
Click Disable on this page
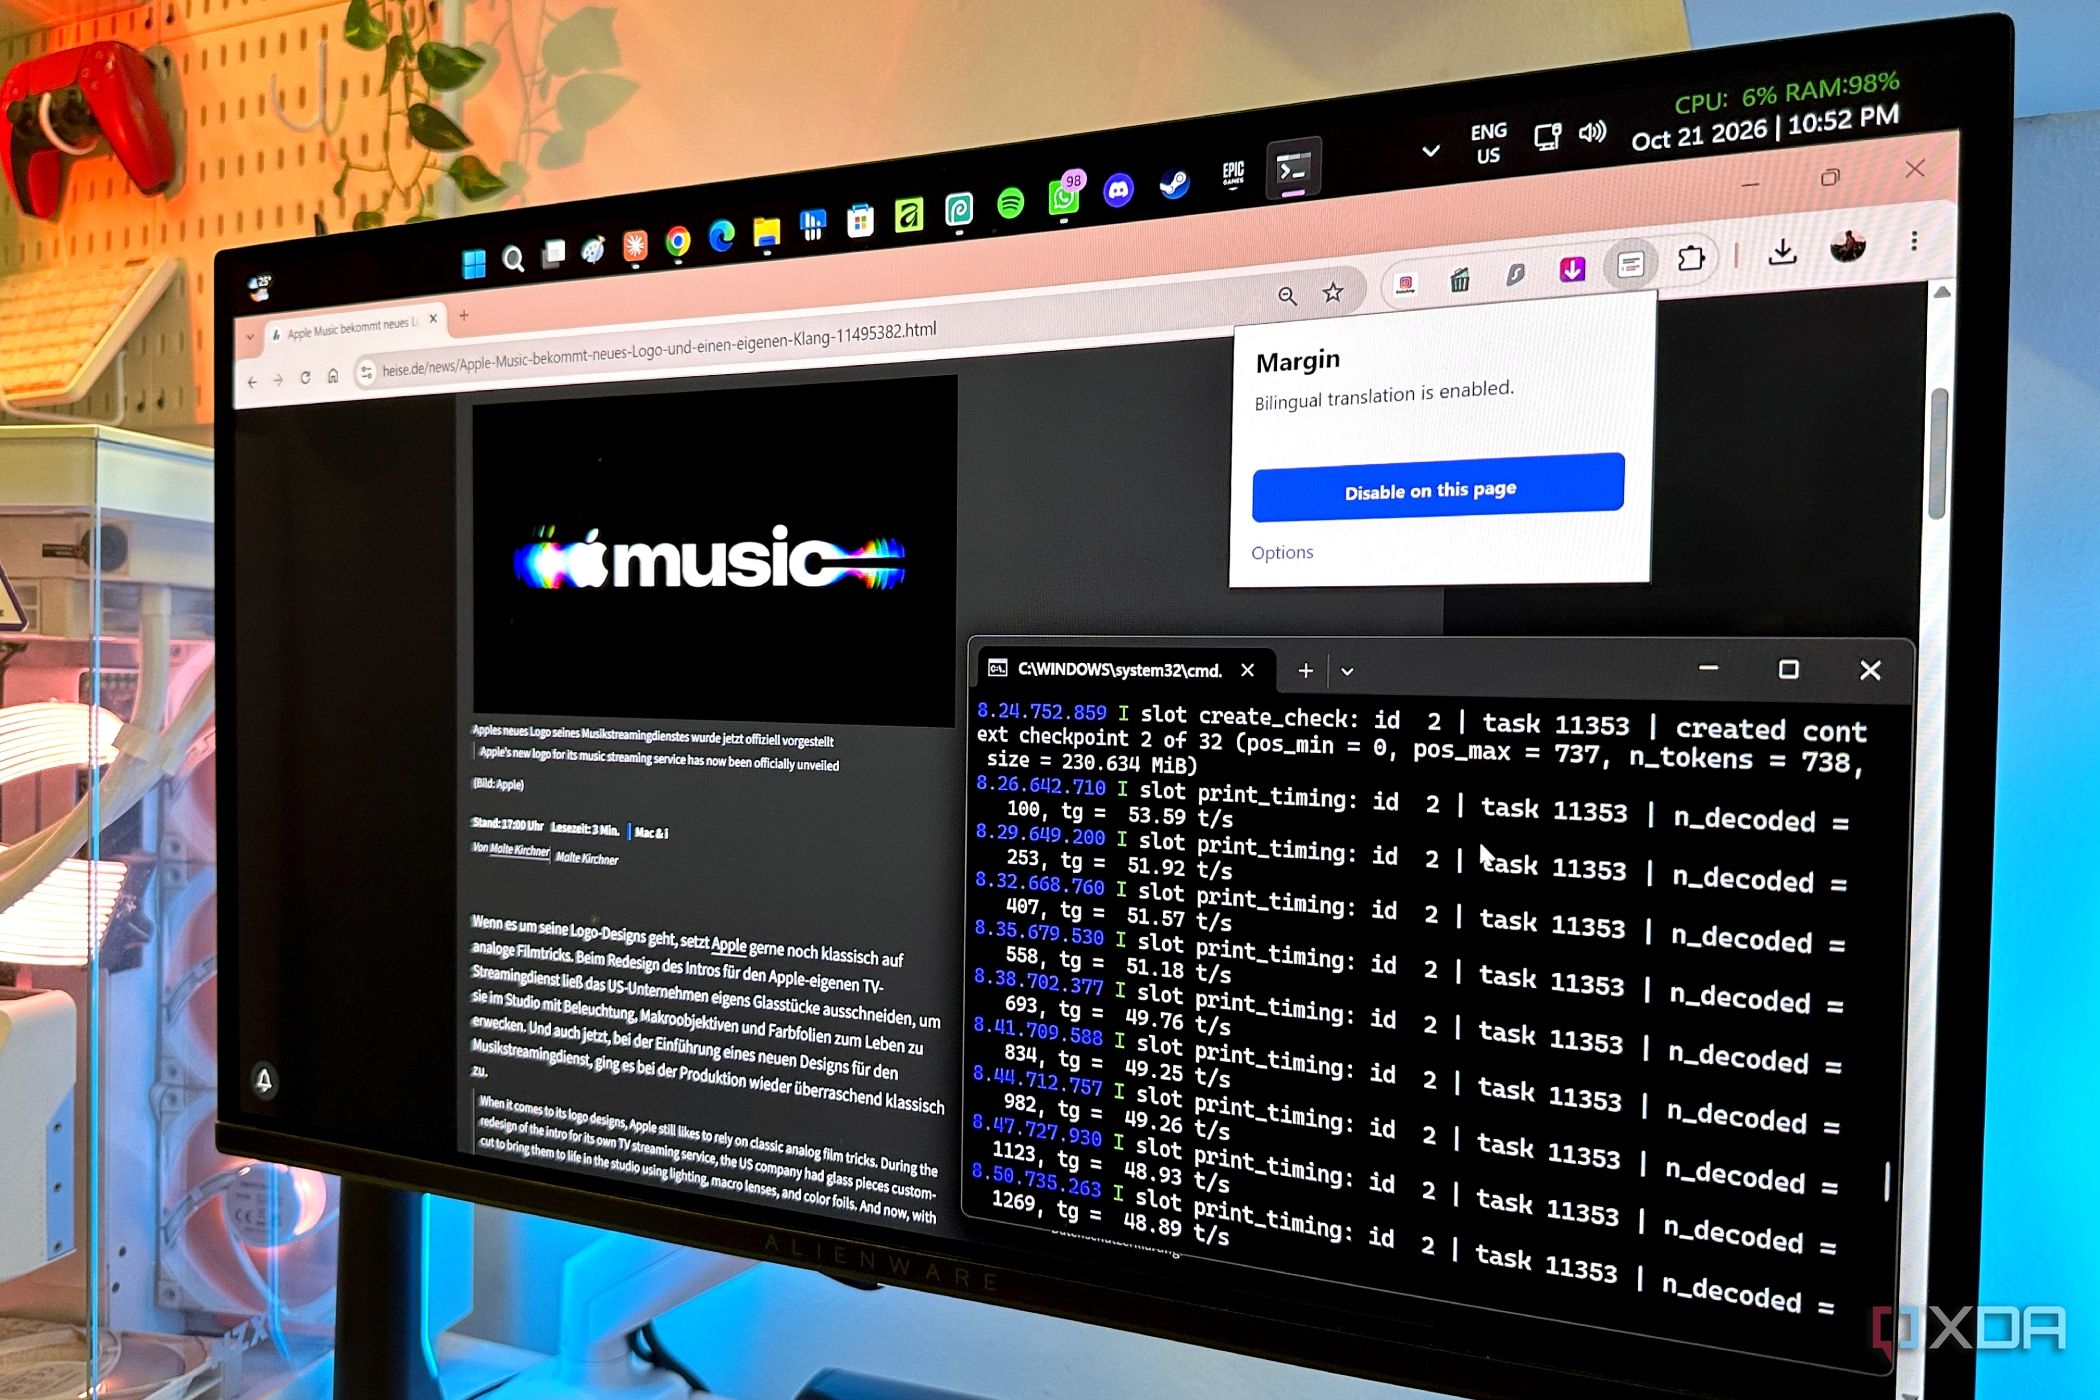coord(1438,488)
